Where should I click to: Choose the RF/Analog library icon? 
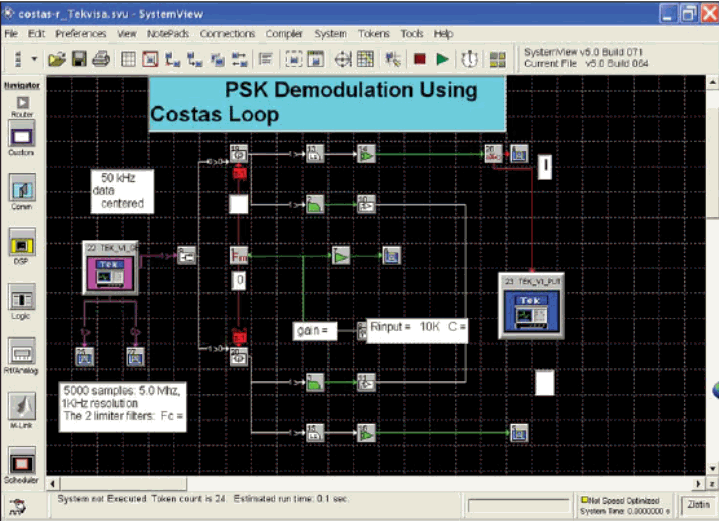pyautogui.click(x=21, y=352)
